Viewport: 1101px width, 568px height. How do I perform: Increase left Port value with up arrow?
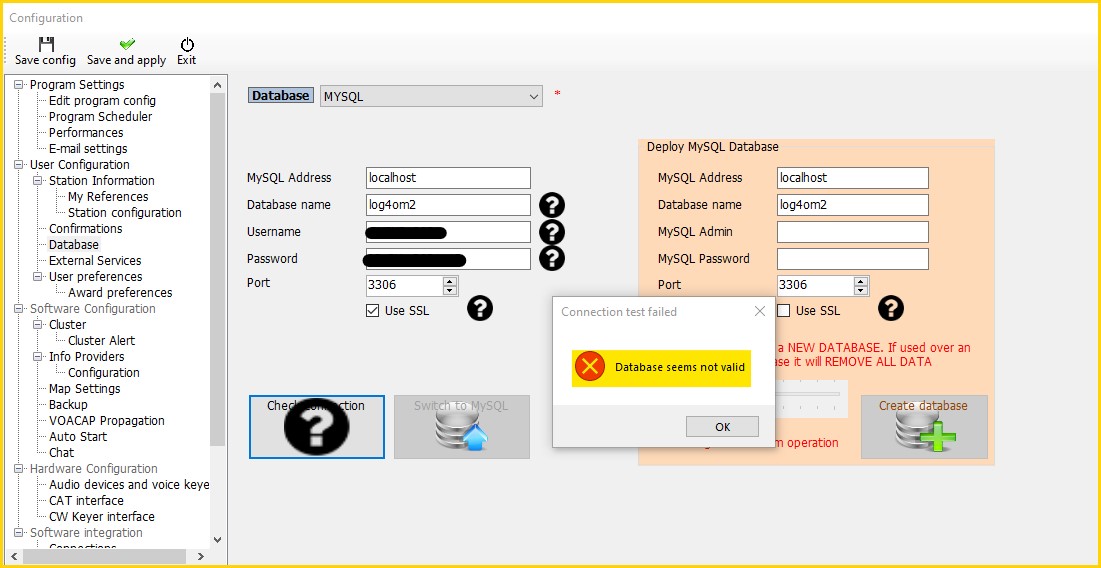(x=450, y=281)
